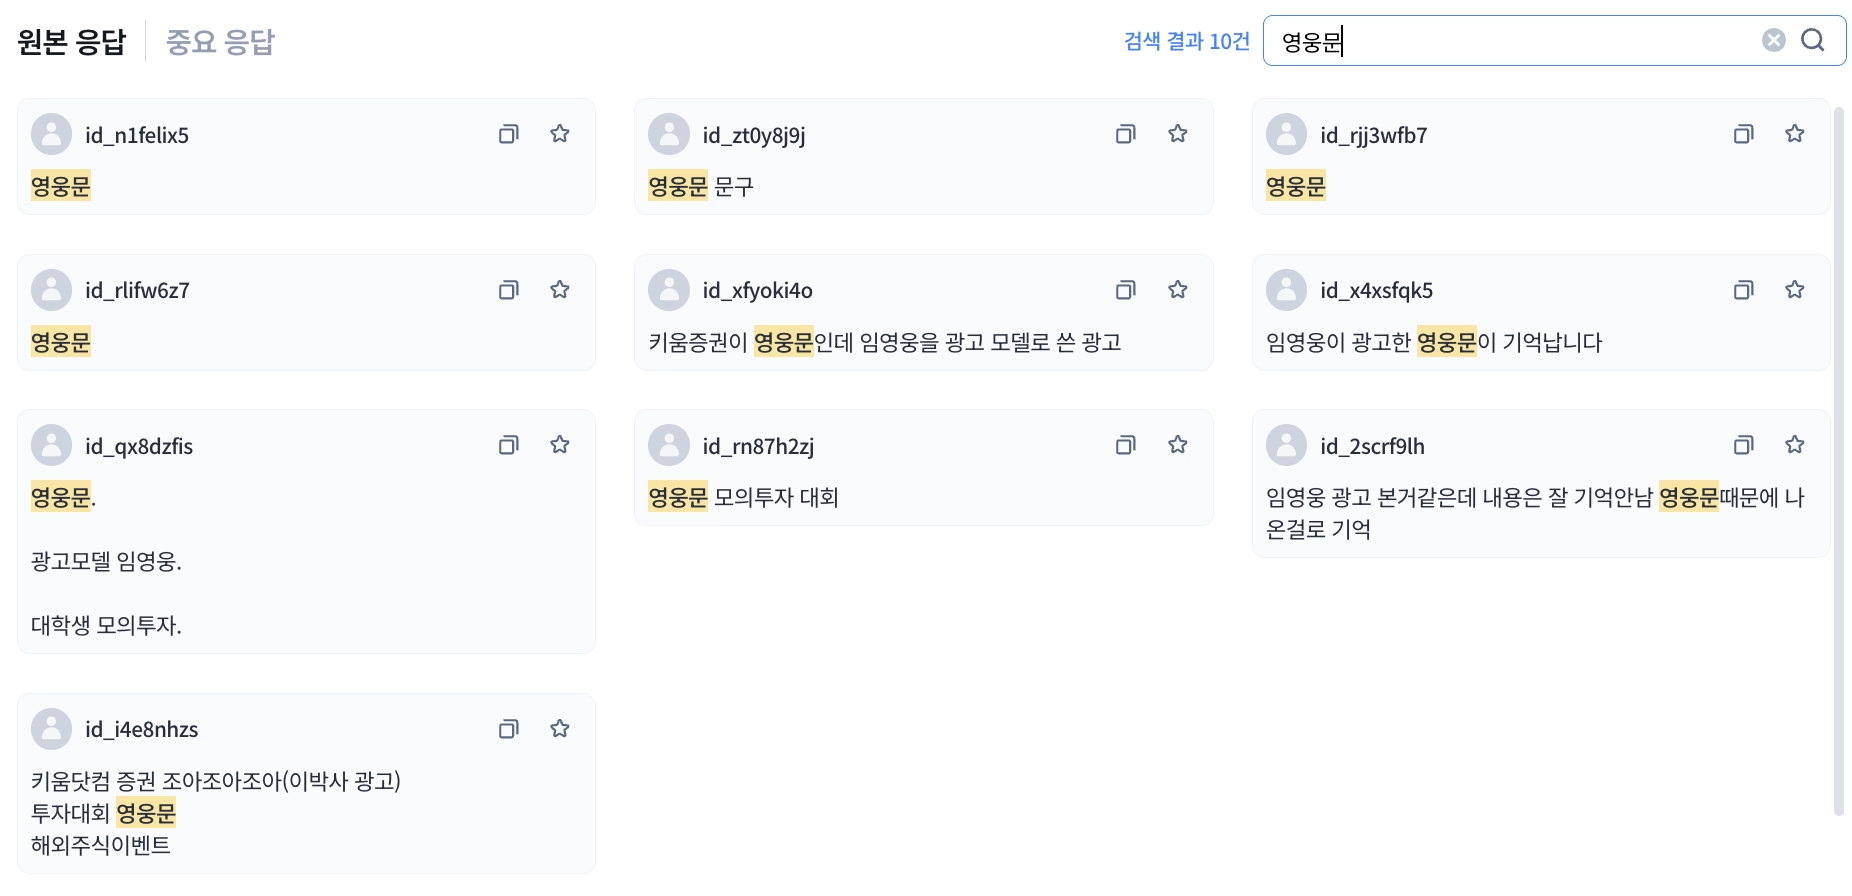This screenshot has width=1852, height=896.
Task: Switch to the 중요 응답 tab
Action: tap(219, 42)
